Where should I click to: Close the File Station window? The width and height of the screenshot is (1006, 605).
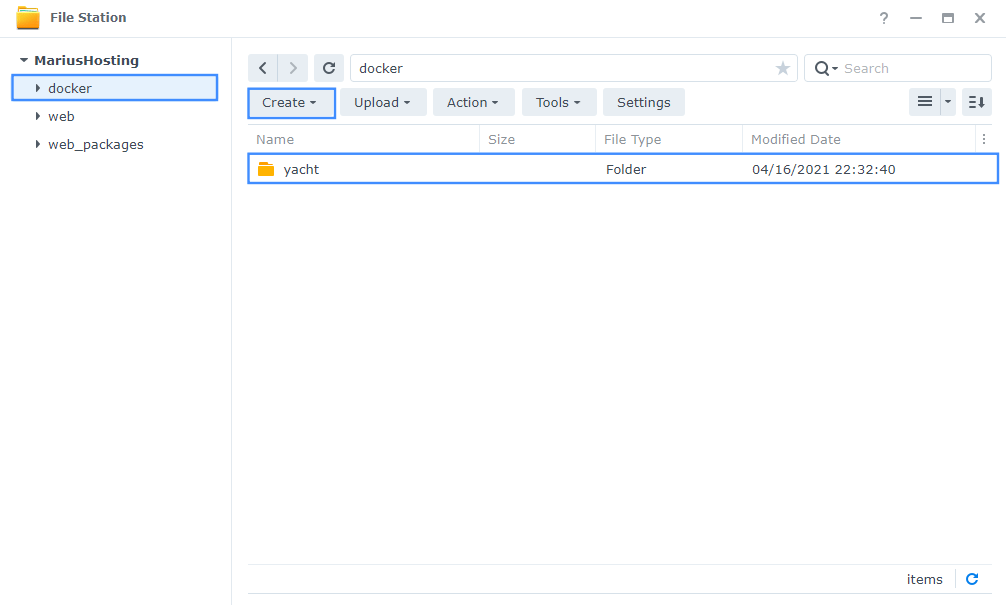tap(980, 18)
